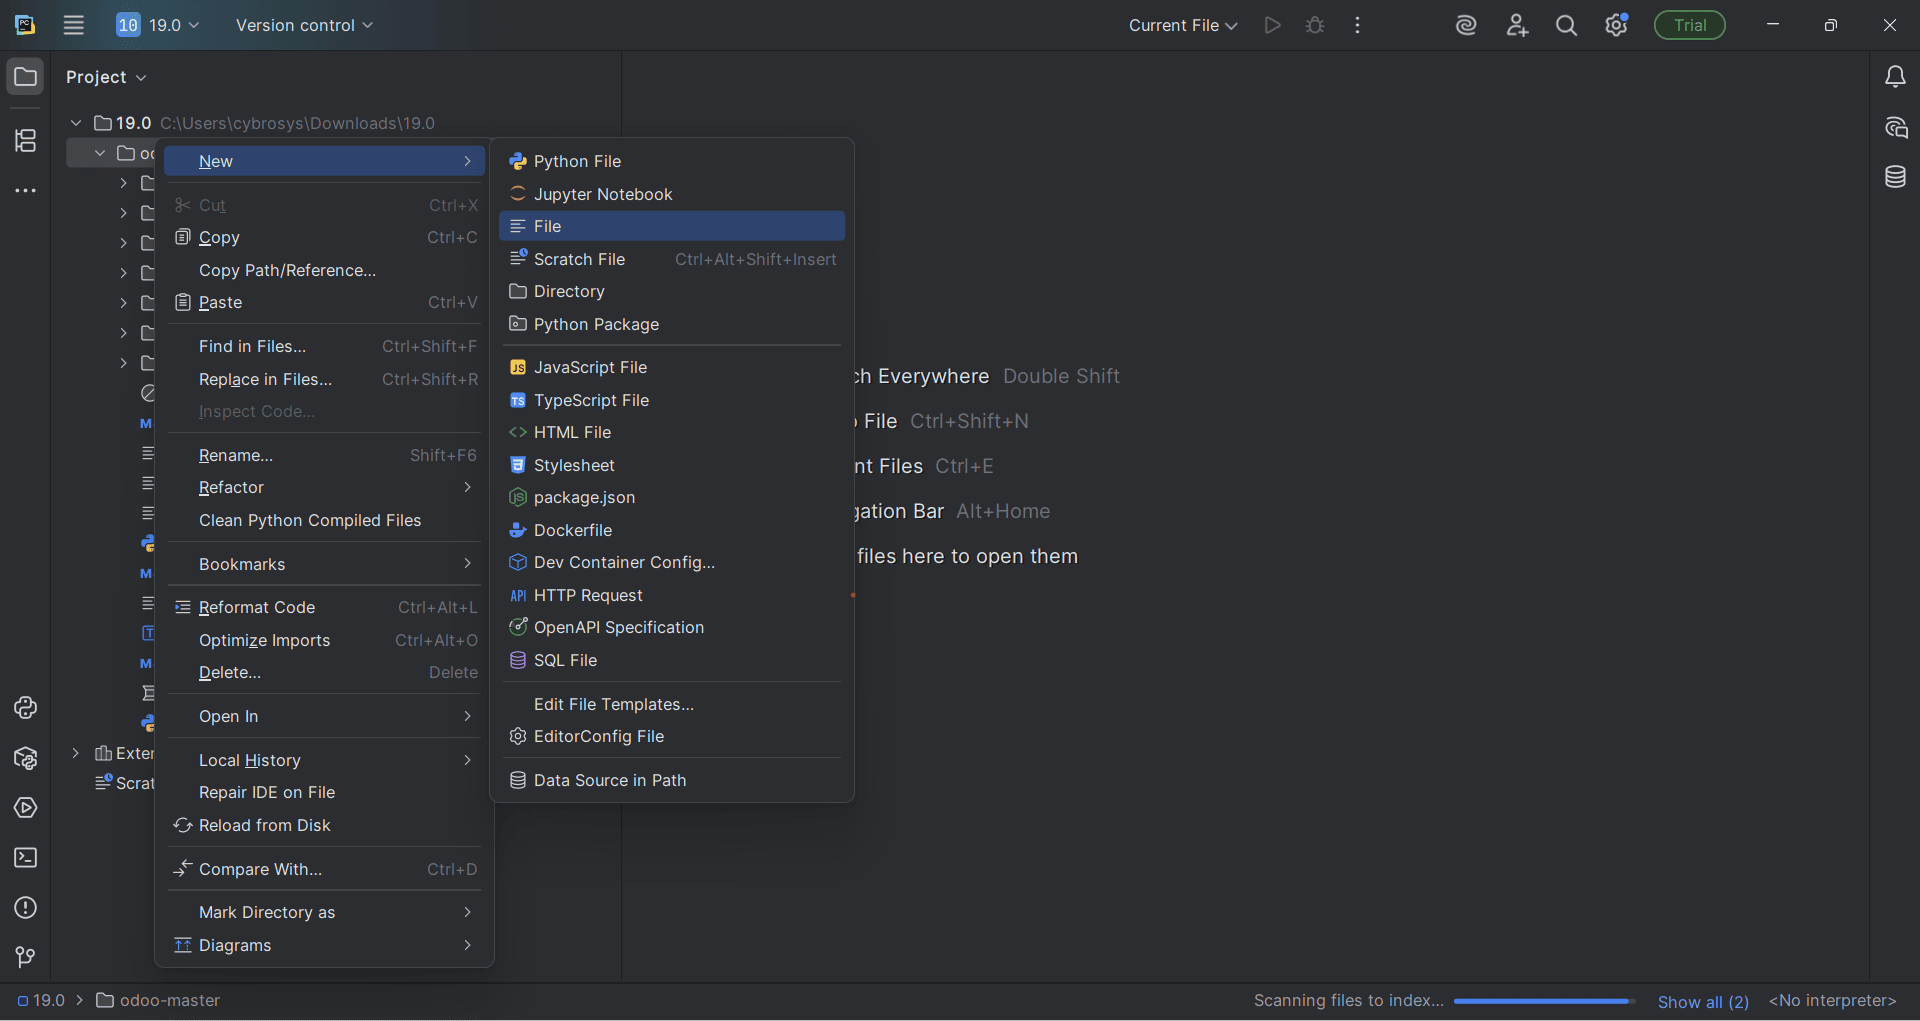This screenshot has width=1920, height=1021.
Task: Open the PyCharm app icon
Action: coord(26,25)
